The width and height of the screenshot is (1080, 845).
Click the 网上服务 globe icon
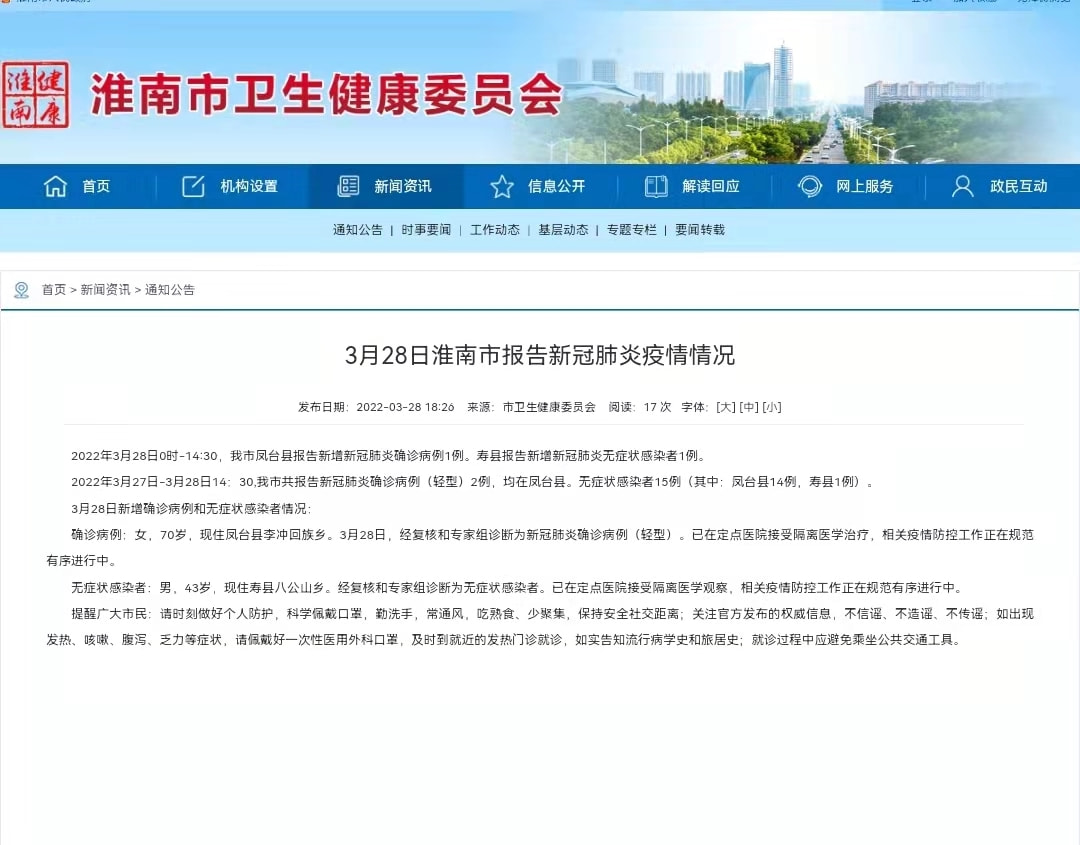point(809,186)
